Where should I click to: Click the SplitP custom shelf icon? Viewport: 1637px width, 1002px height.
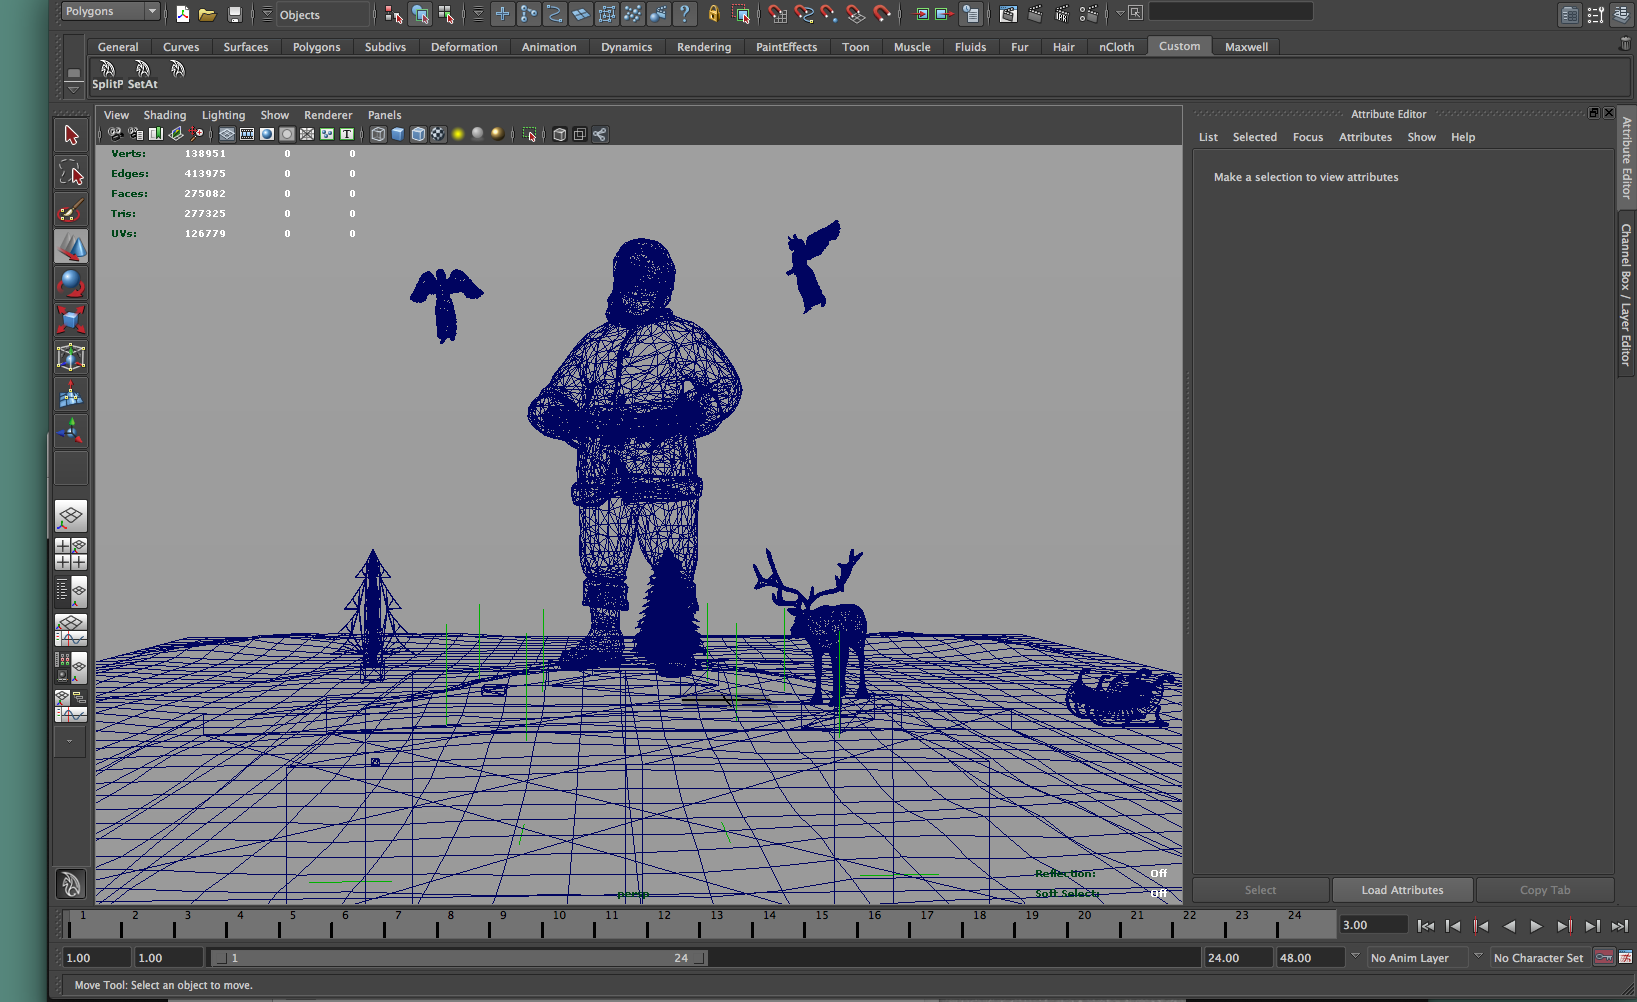click(x=107, y=75)
